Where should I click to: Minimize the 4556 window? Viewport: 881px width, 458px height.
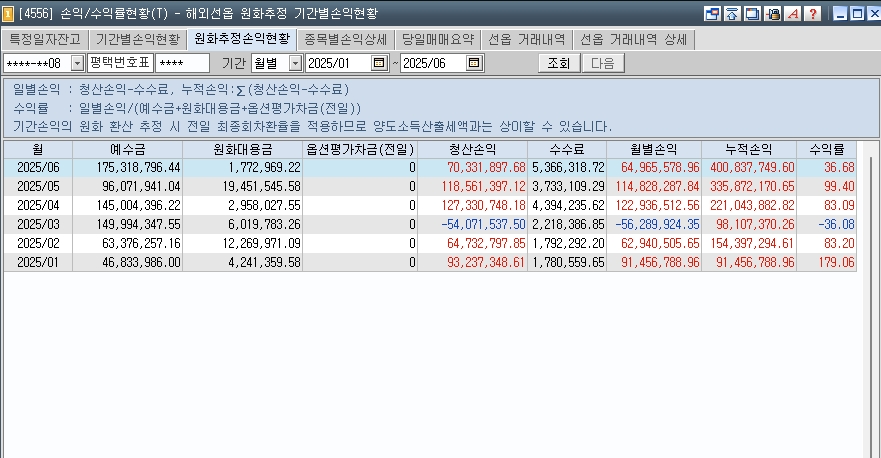[841, 13]
